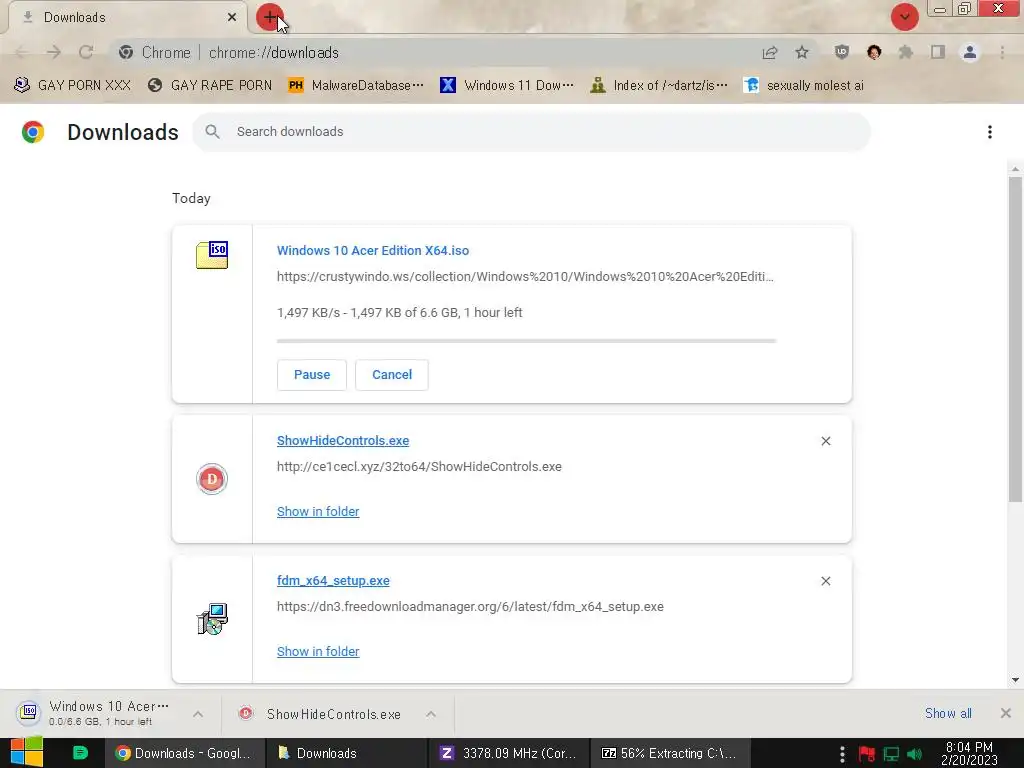This screenshot has width=1024, height=768.
Task: Click the ShowHideControls.exe red D icon
Action: coord(212,479)
